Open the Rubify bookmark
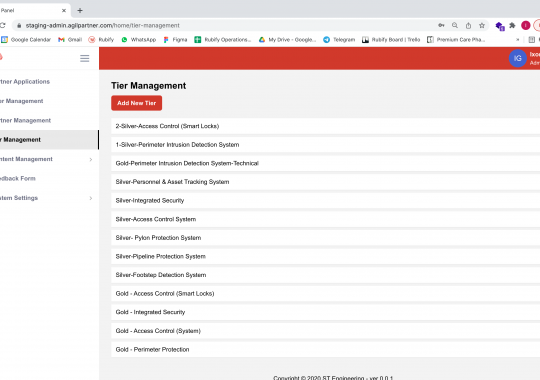 click(101, 40)
